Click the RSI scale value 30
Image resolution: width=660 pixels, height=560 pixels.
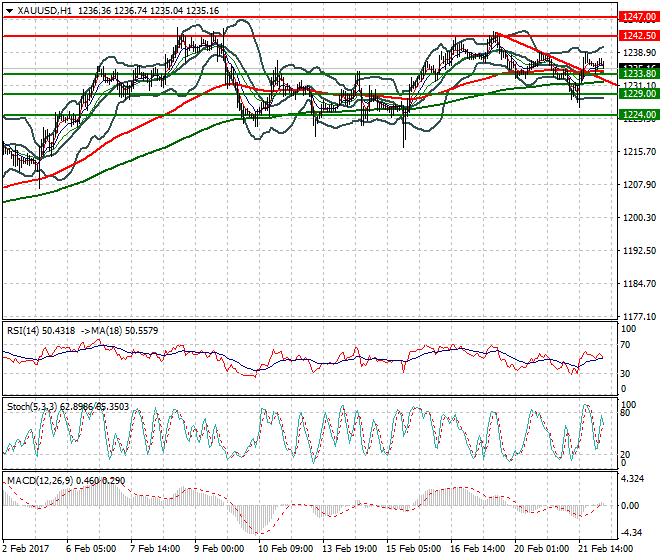click(626, 374)
